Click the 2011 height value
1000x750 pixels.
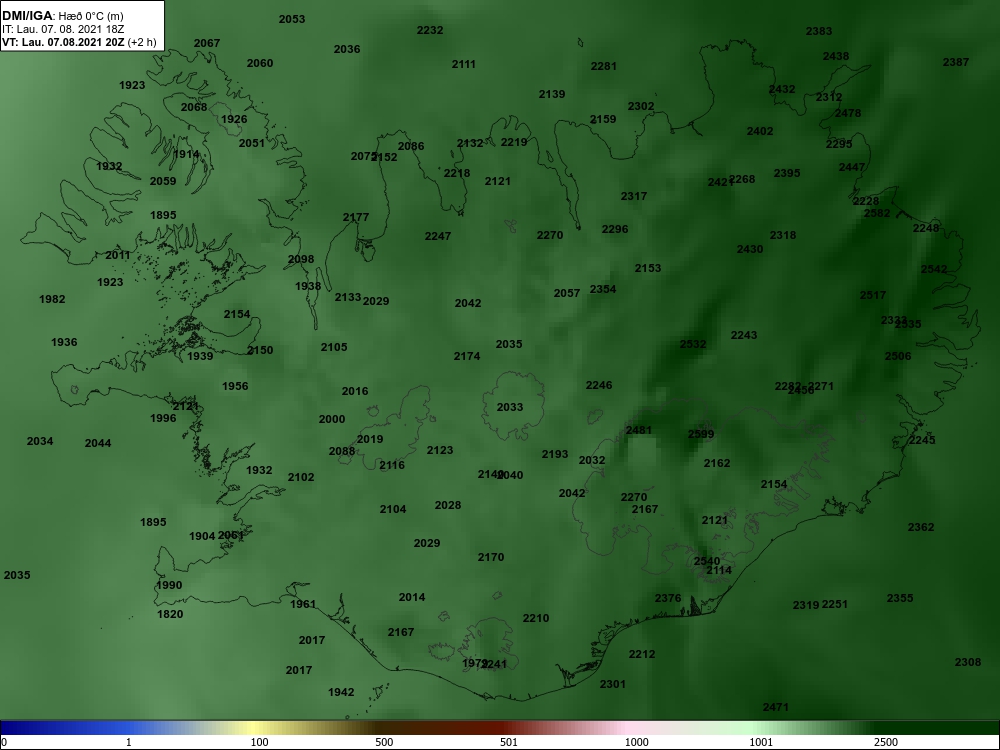click(x=118, y=255)
